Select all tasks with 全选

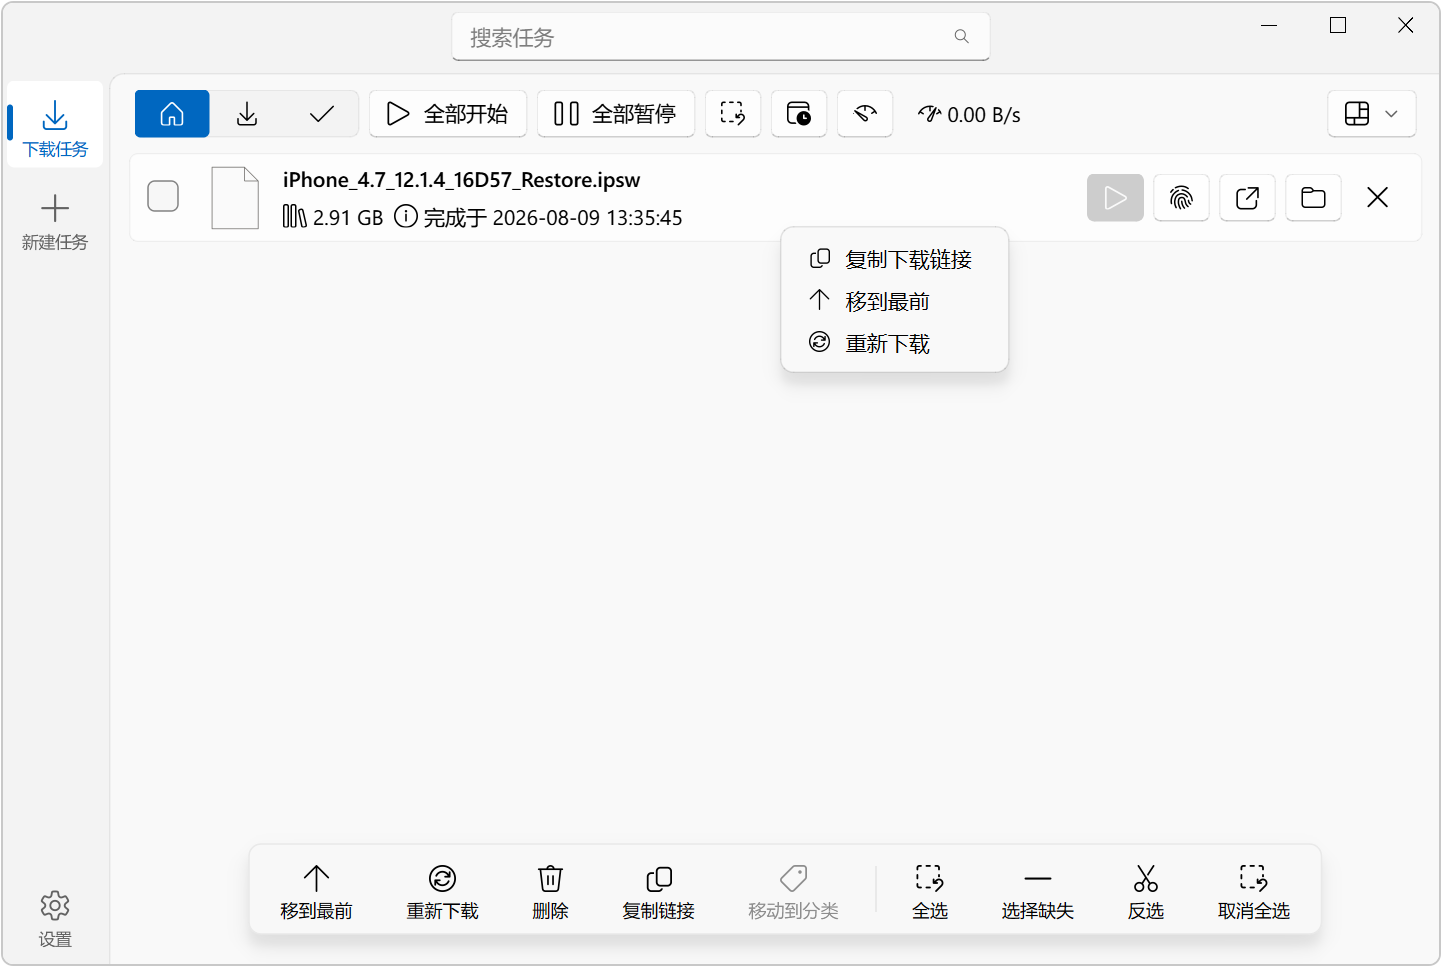(x=929, y=892)
